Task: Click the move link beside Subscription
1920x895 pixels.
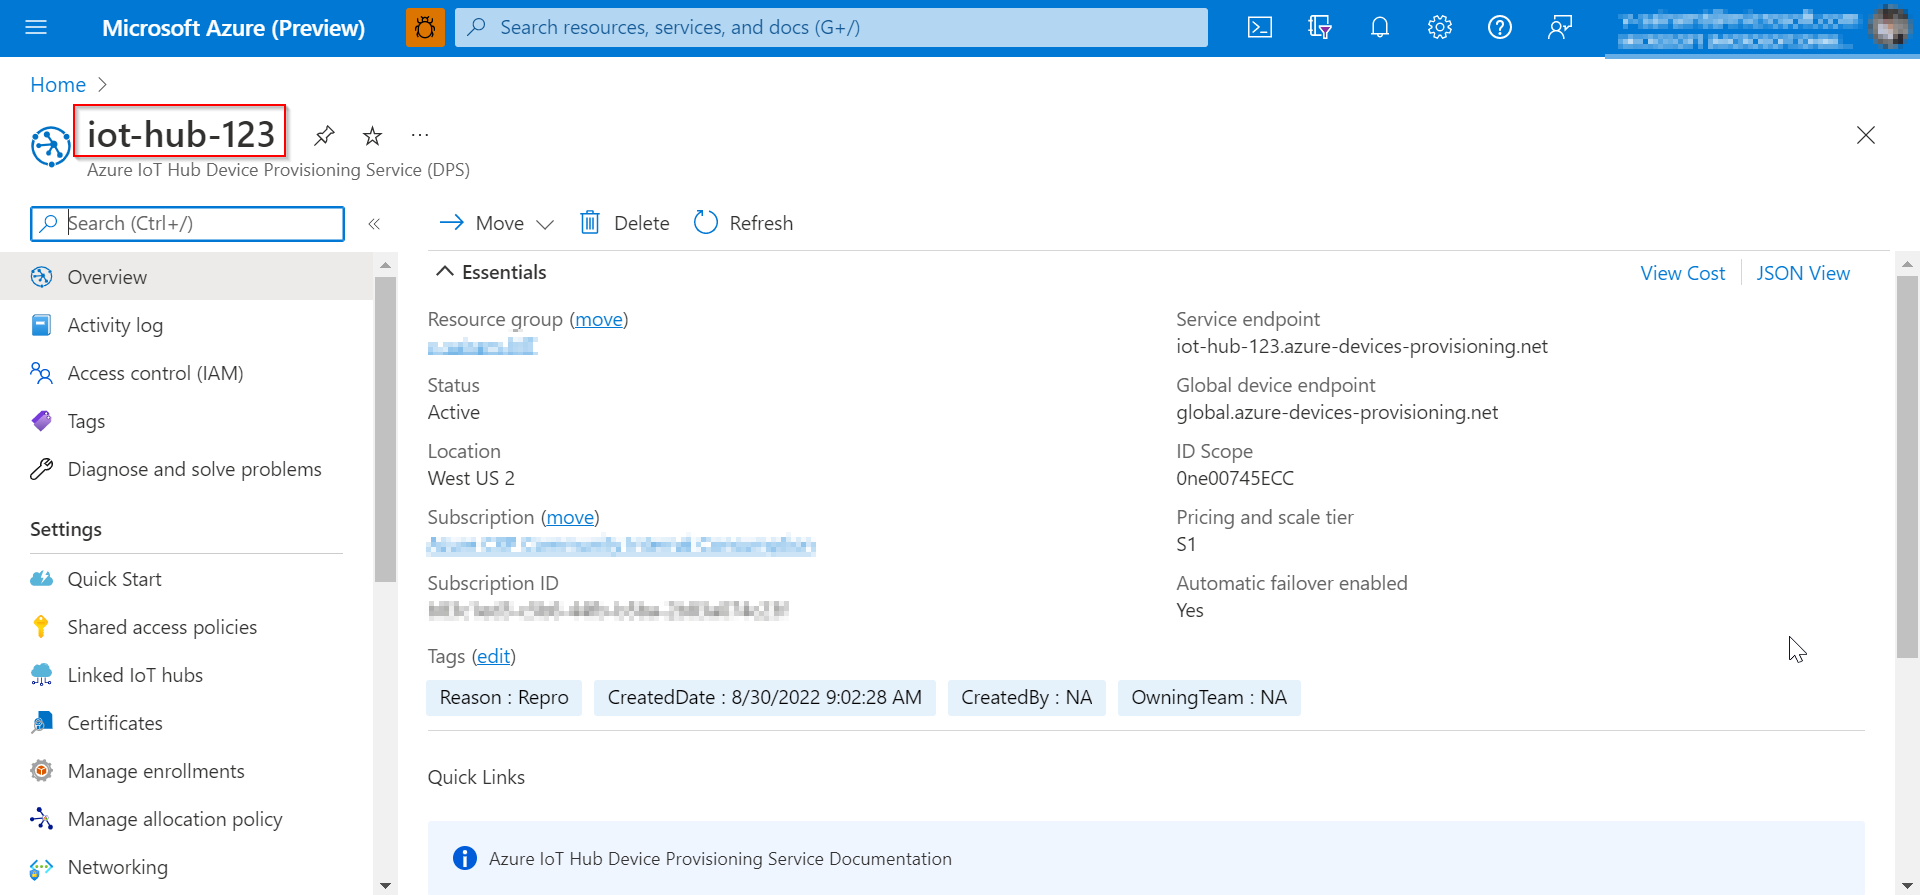Action: pos(570,517)
